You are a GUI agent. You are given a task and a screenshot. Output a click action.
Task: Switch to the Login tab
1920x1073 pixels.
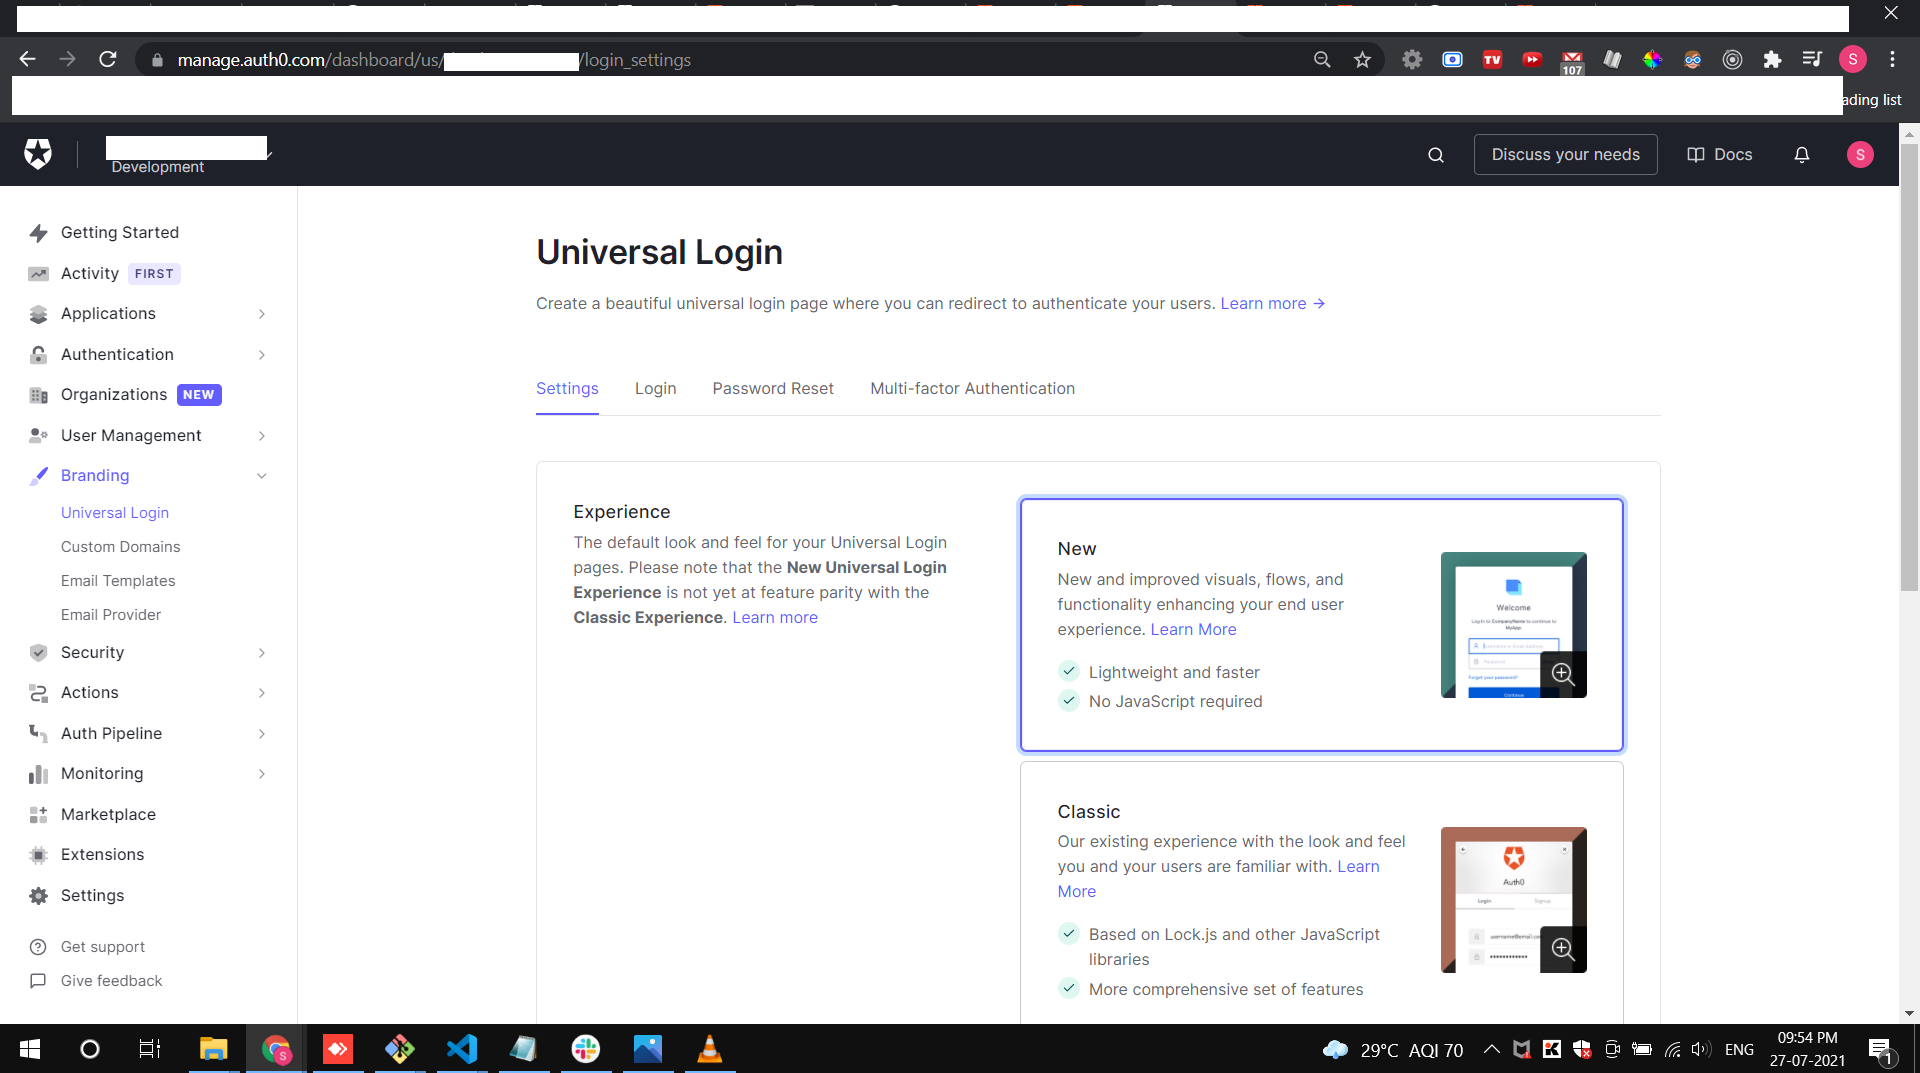coord(656,389)
